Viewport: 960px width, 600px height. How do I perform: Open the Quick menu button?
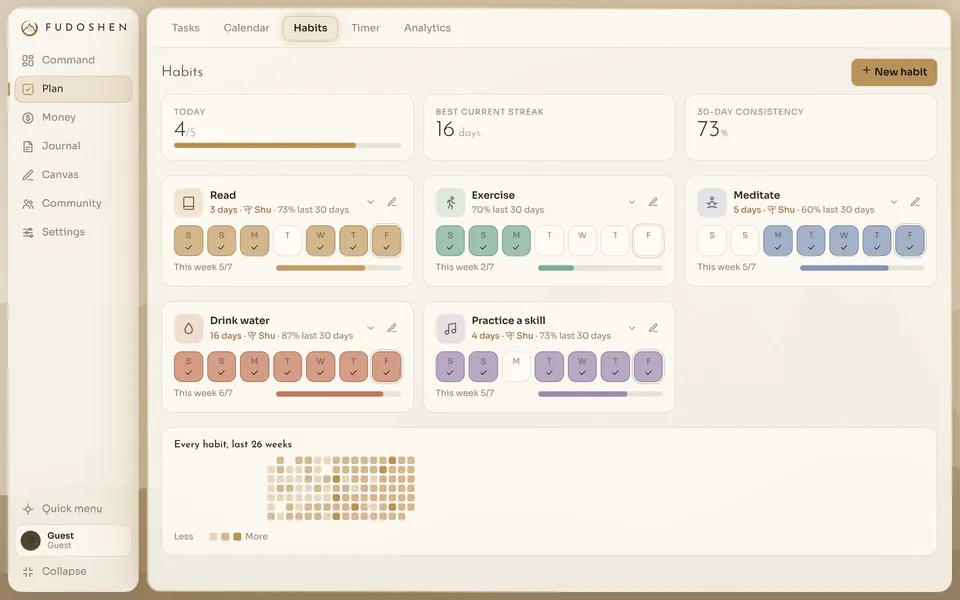click(73, 509)
